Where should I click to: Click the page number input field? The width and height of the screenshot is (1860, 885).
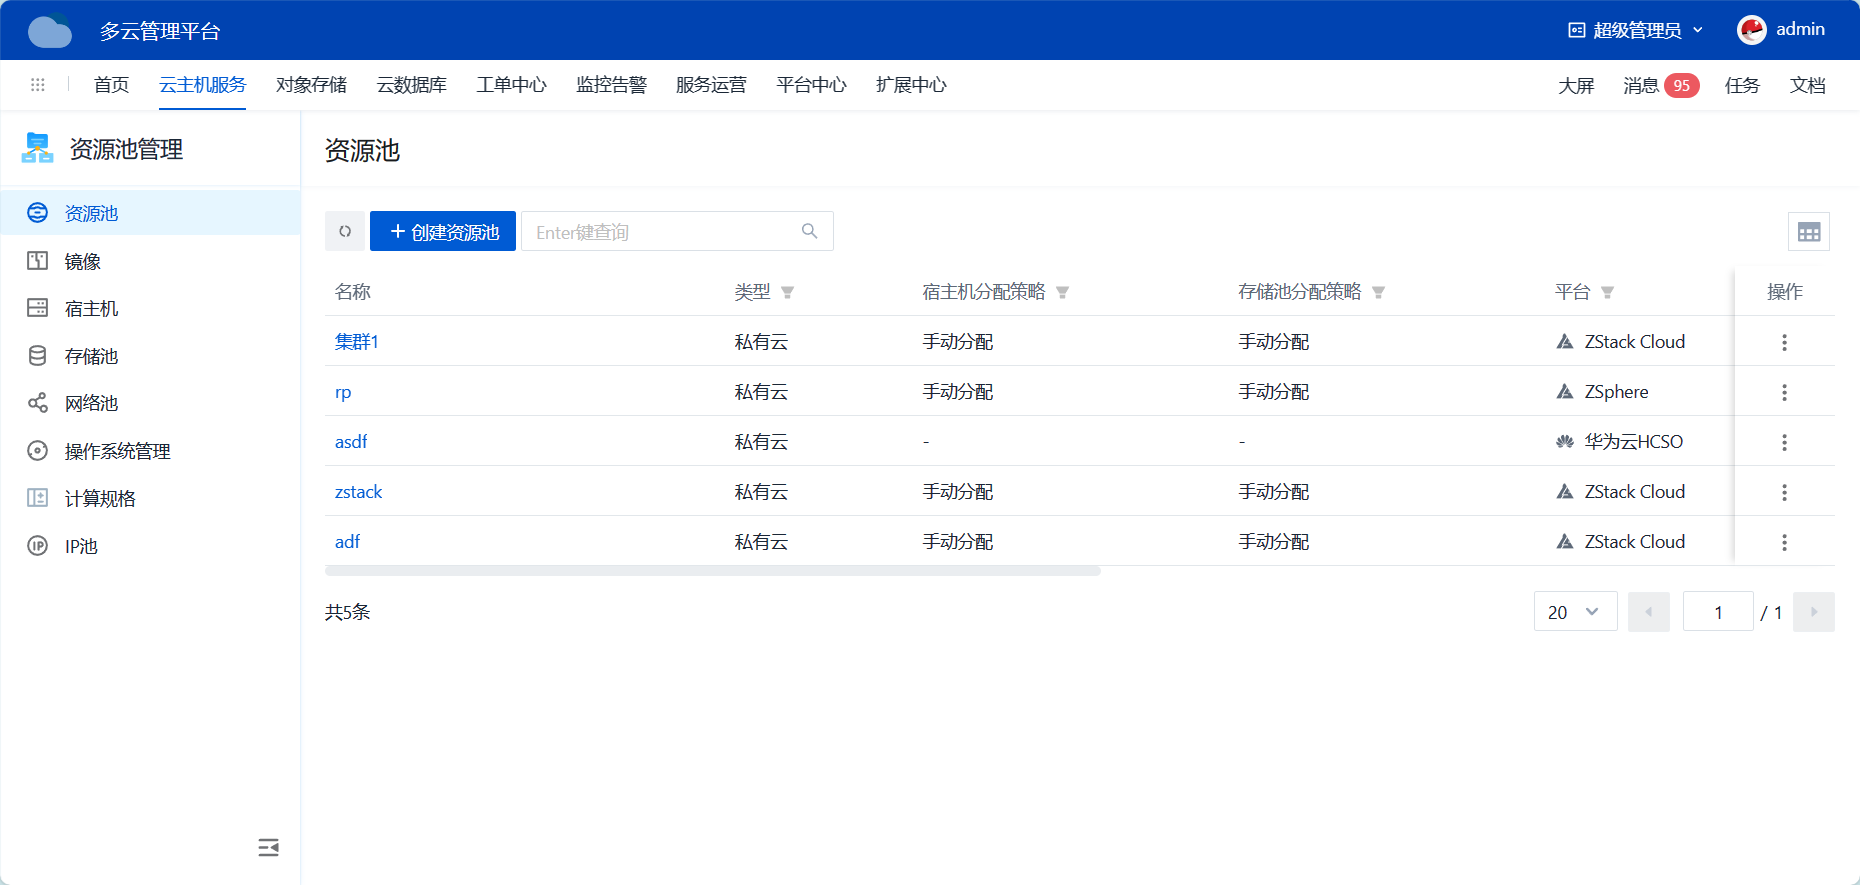pyautogui.click(x=1718, y=612)
